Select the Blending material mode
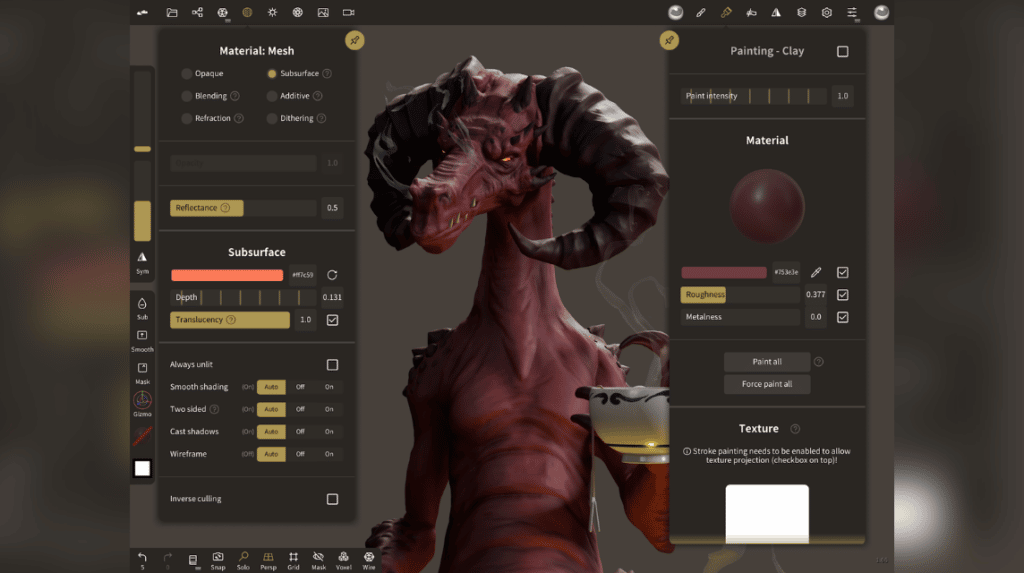This screenshot has width=1024, height=573. (204, 96)
